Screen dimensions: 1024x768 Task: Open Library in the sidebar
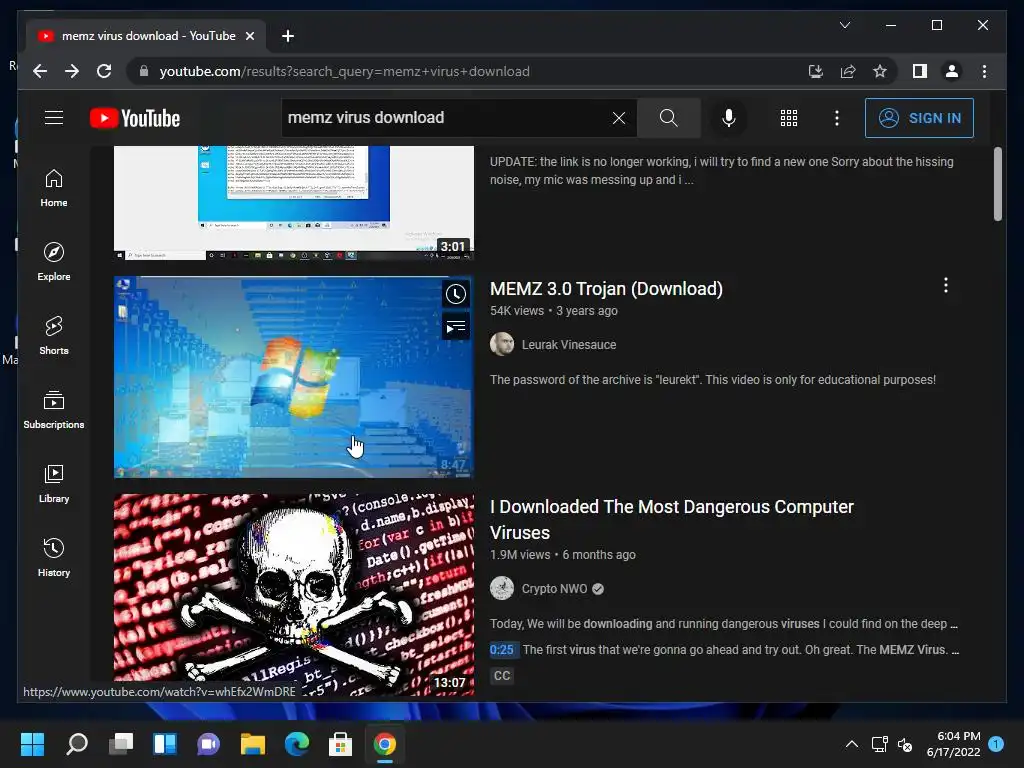(x=54, y=483)
